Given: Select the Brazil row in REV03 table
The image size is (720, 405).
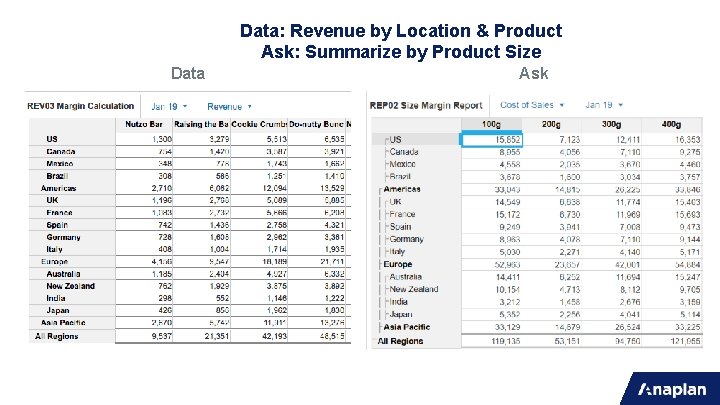Looking at the screenshot, I should (x=57, y=176).
